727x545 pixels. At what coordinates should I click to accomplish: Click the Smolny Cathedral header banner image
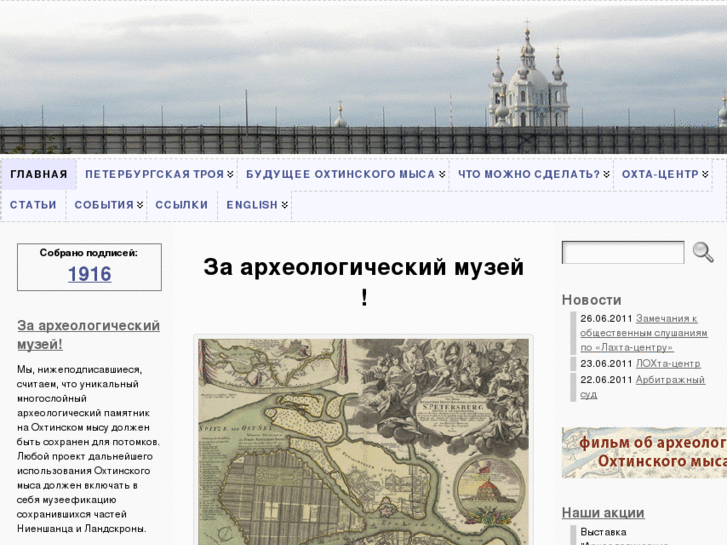(363, 77)
